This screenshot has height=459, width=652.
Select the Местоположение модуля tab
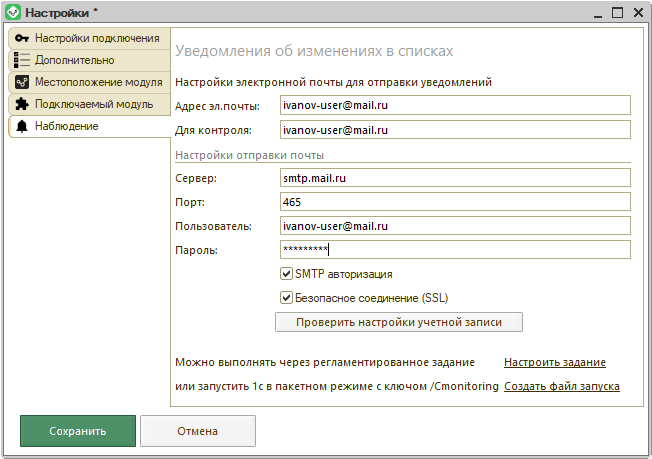click(98, 82)
